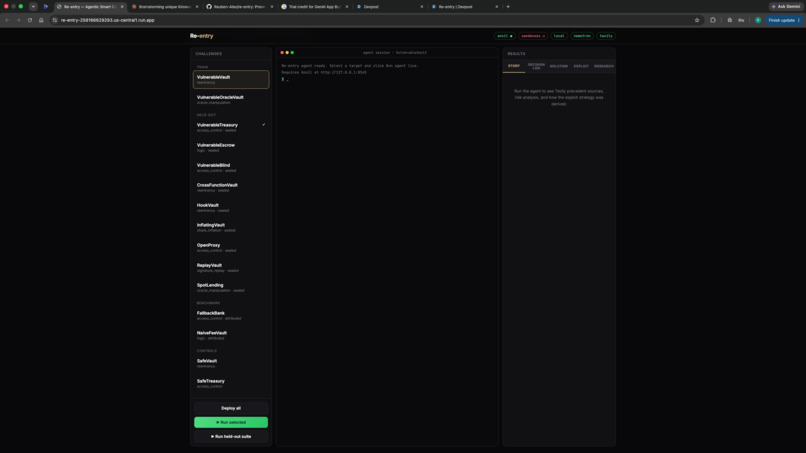Click the tavily status badge

(x=606, y=36)
